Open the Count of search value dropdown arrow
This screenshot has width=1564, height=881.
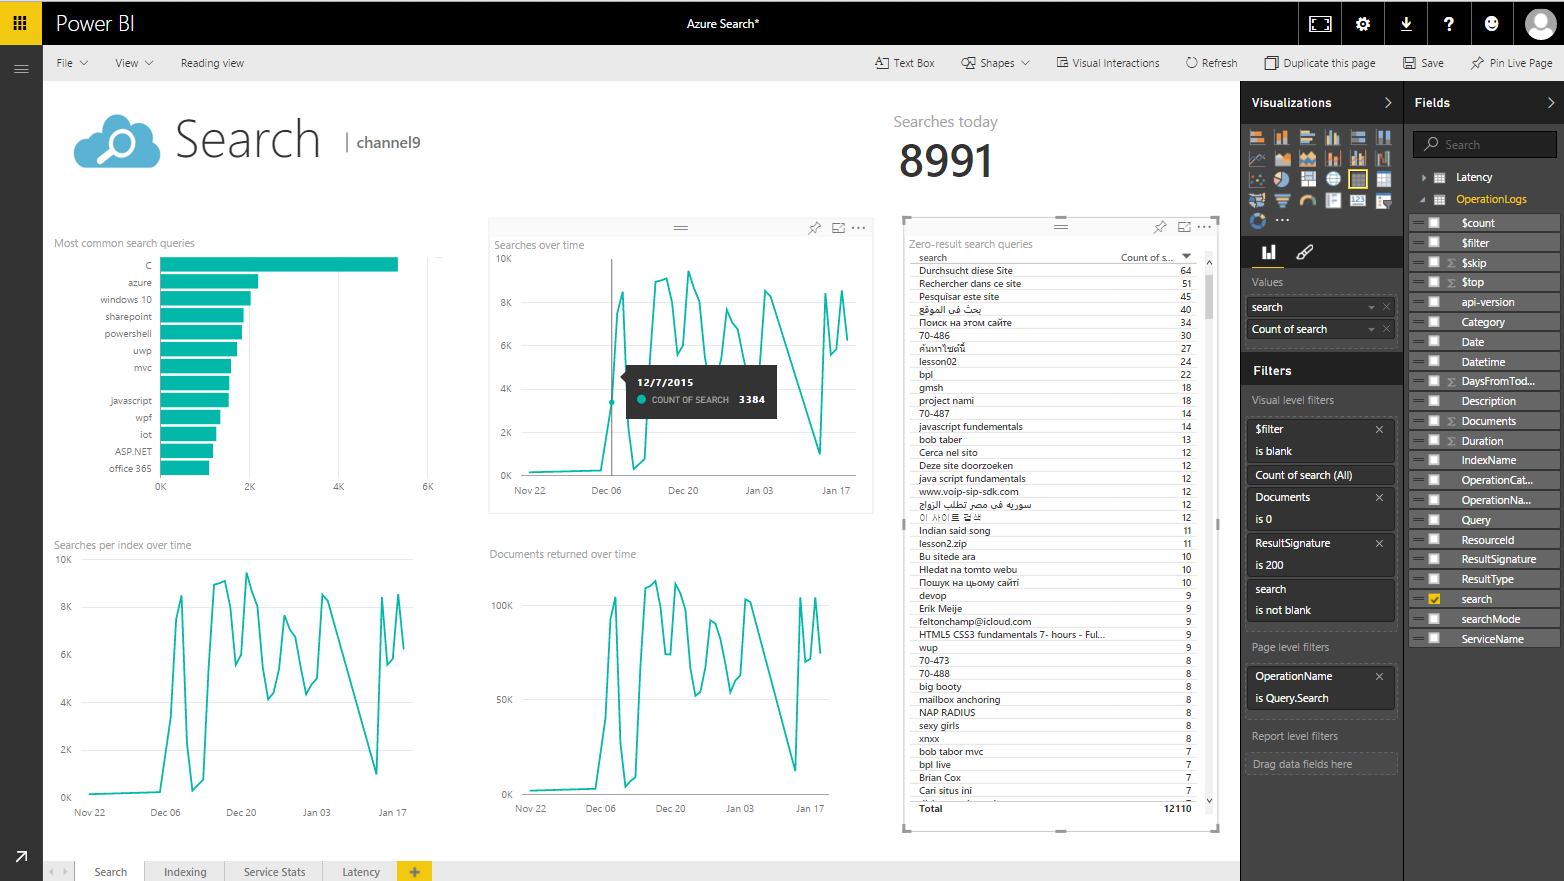click(1371, 329)
